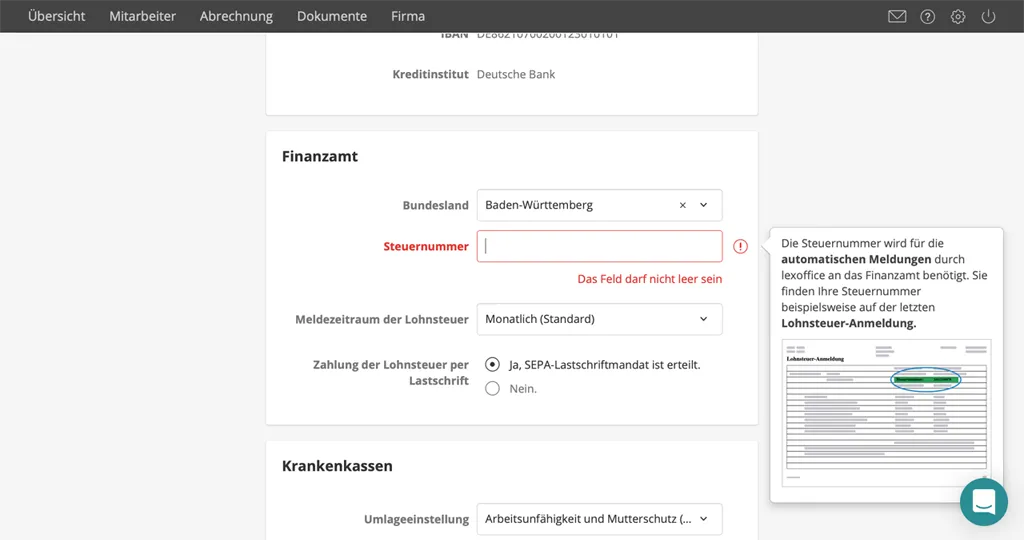Open the Abrechnung menu
The height and width of the screenshot is (540, 1025).
(x=236, y=16)
